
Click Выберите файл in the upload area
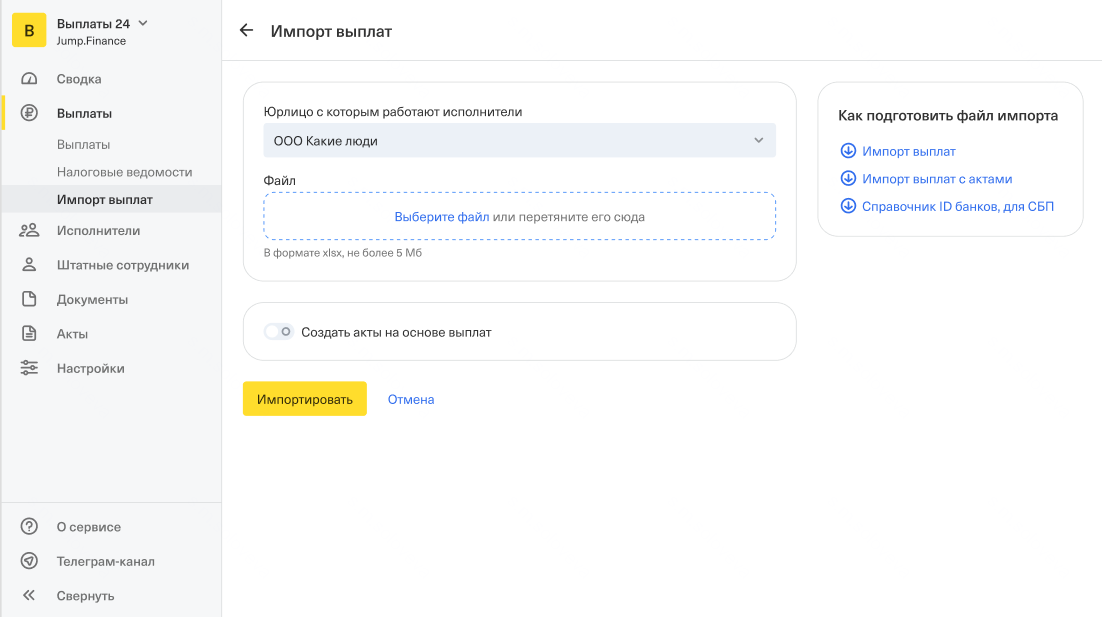coord(441,217)
